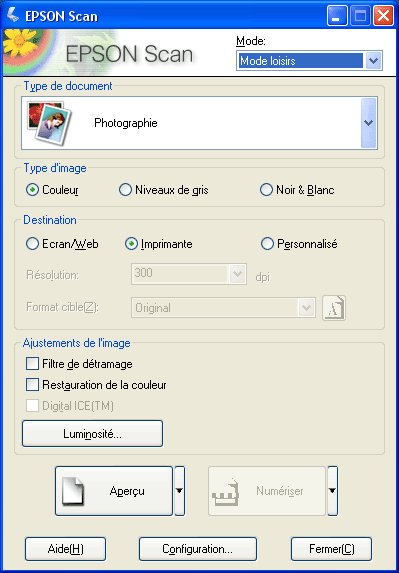Select the Niveaux de gris radio button
The image size is (399, 573).
(x=125, y=190)
